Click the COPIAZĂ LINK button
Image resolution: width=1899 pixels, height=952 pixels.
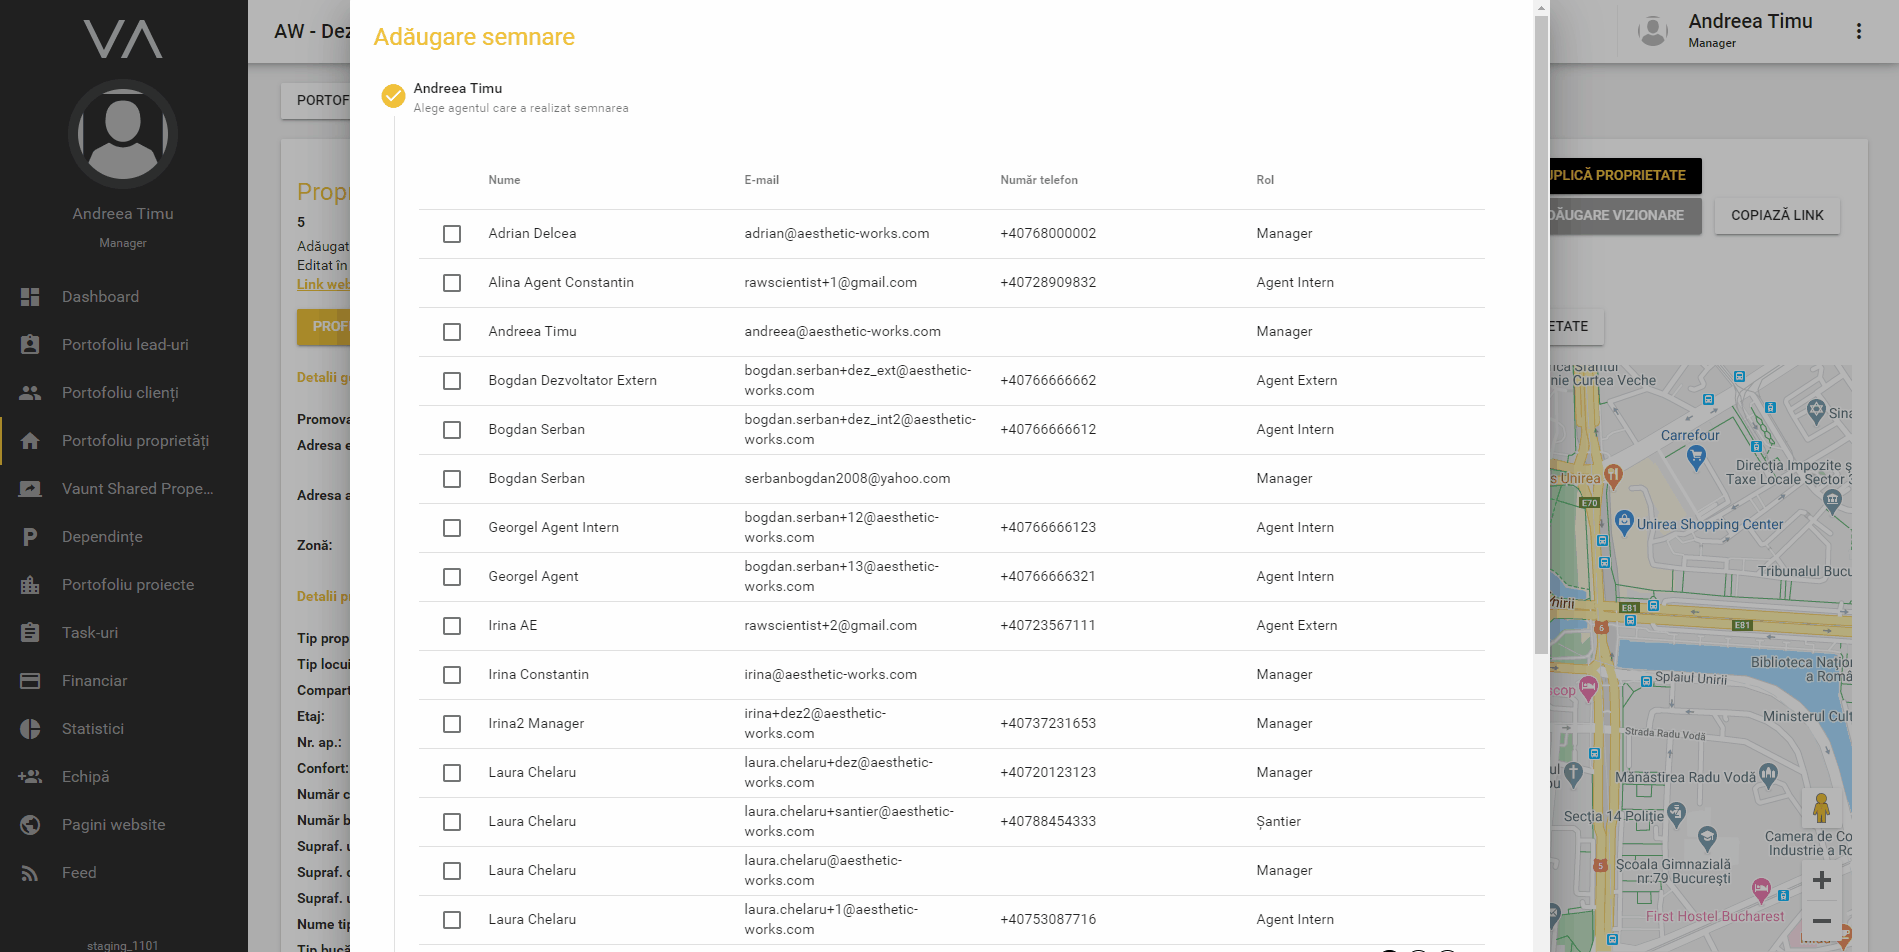pyautogui.click(x=1776, y=216)
